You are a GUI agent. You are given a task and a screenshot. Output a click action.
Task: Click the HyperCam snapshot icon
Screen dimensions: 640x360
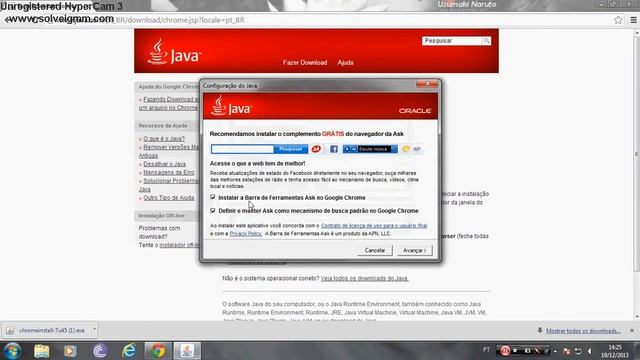click(x=527, y=351)
